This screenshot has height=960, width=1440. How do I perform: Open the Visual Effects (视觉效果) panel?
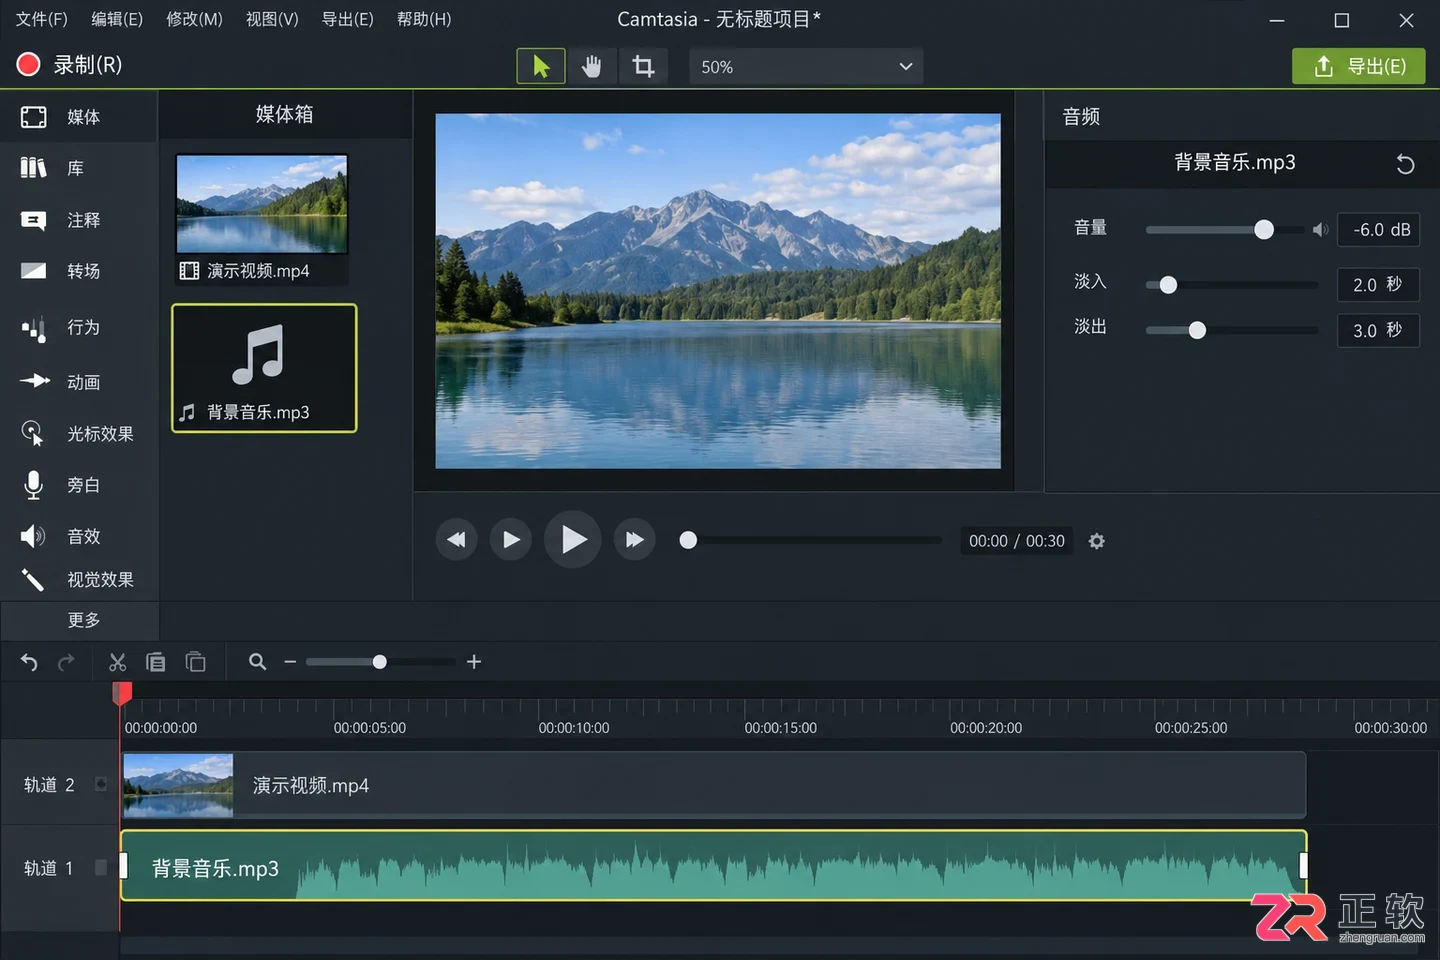click(x=79, y=580)
